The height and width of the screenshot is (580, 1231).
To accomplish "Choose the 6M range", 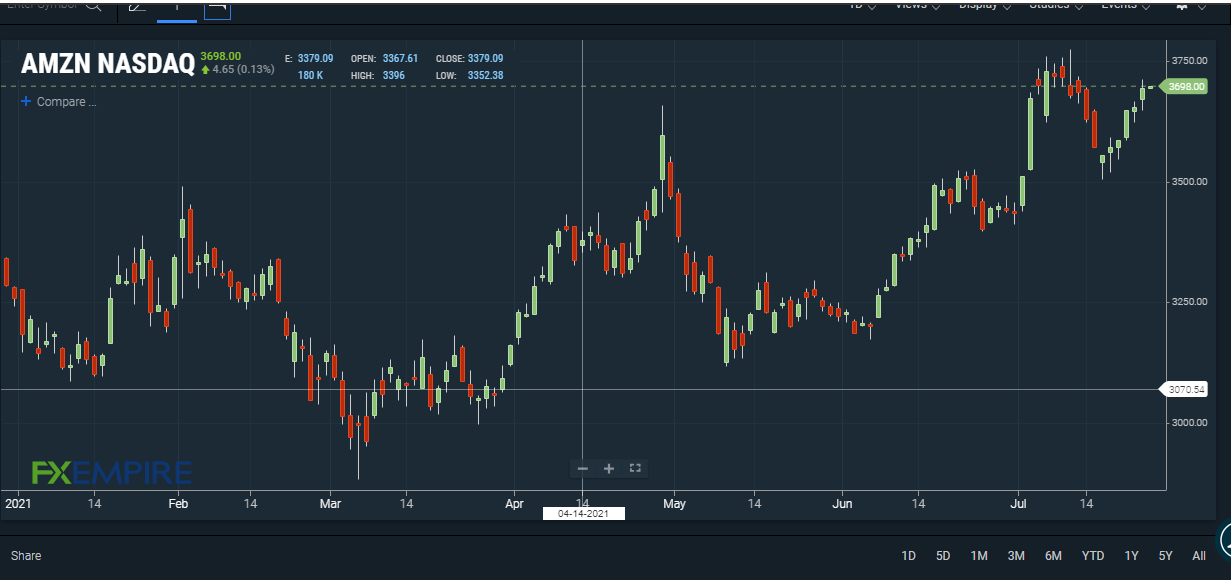I will [1053, 555].
